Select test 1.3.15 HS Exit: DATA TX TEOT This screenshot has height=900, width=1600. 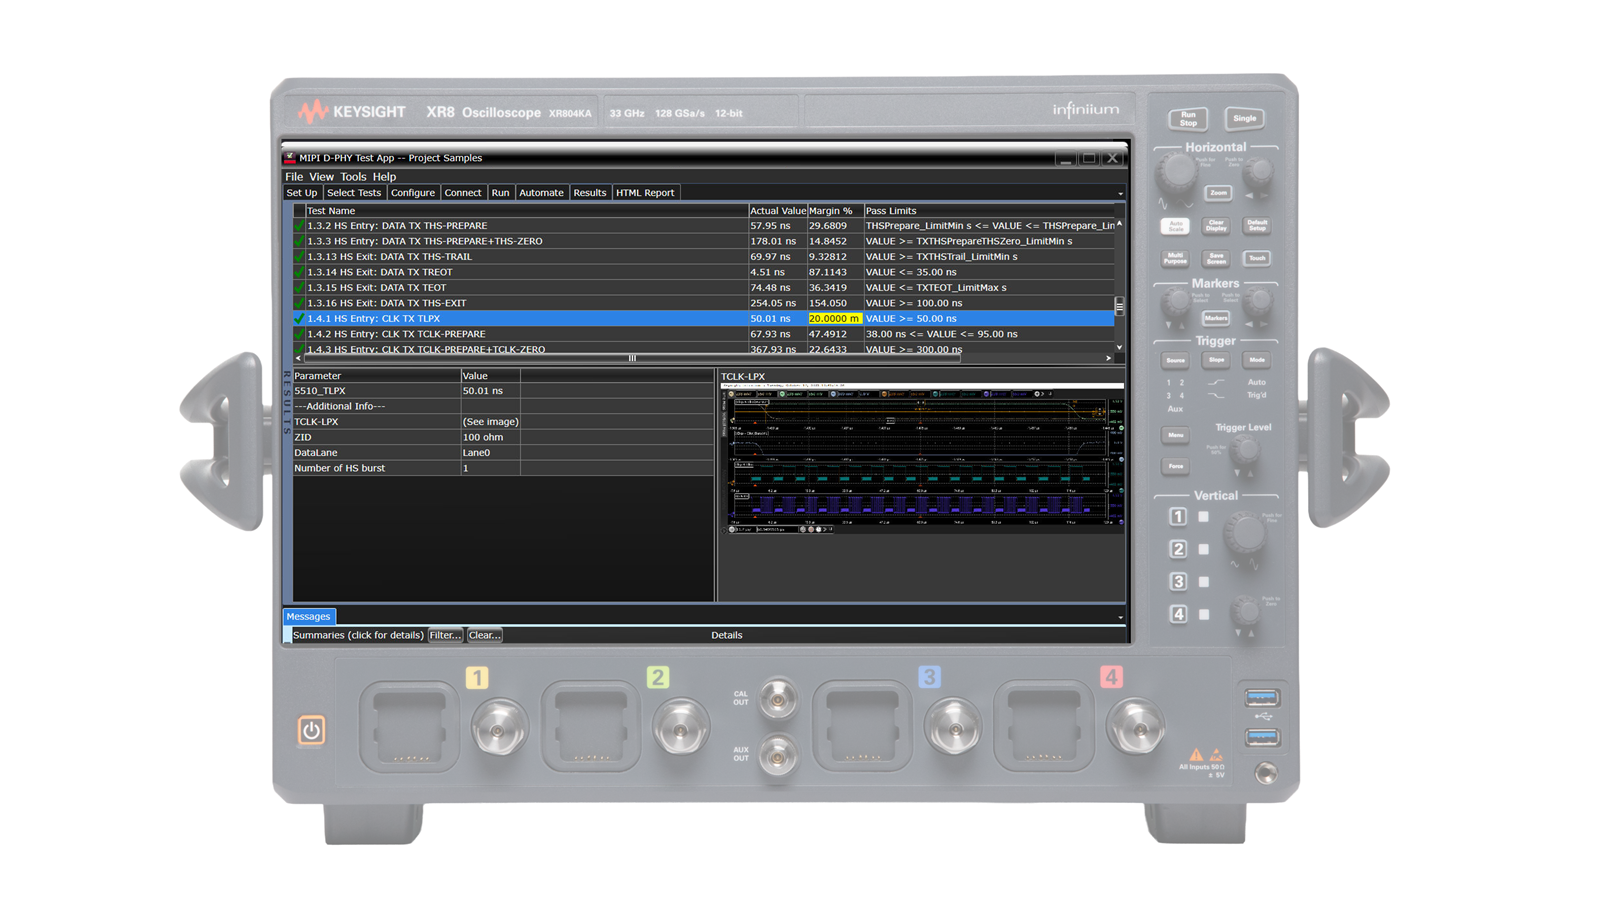click(704, 288)
